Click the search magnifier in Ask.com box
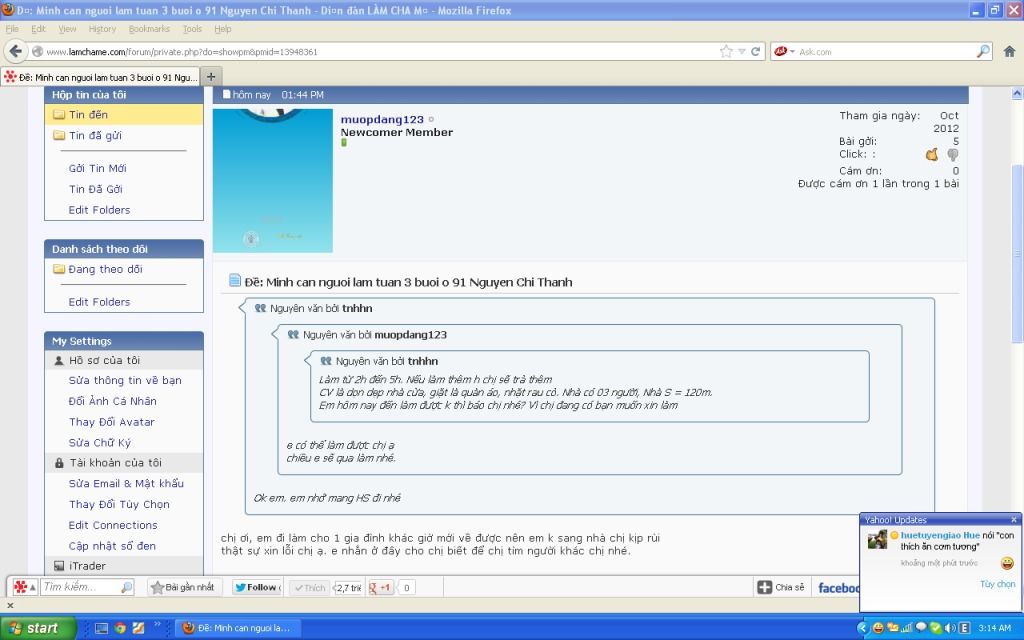This screenshot has width=1024, height=640. pyautogui.click(x=983, y=51)
